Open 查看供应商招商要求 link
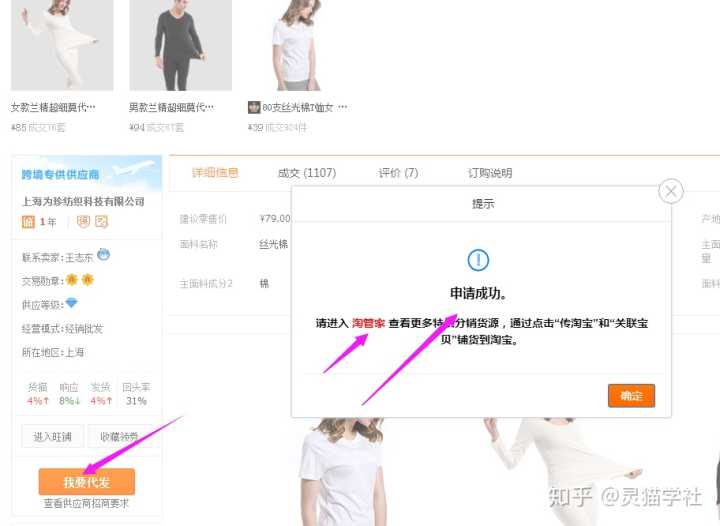 pos(86,504)
